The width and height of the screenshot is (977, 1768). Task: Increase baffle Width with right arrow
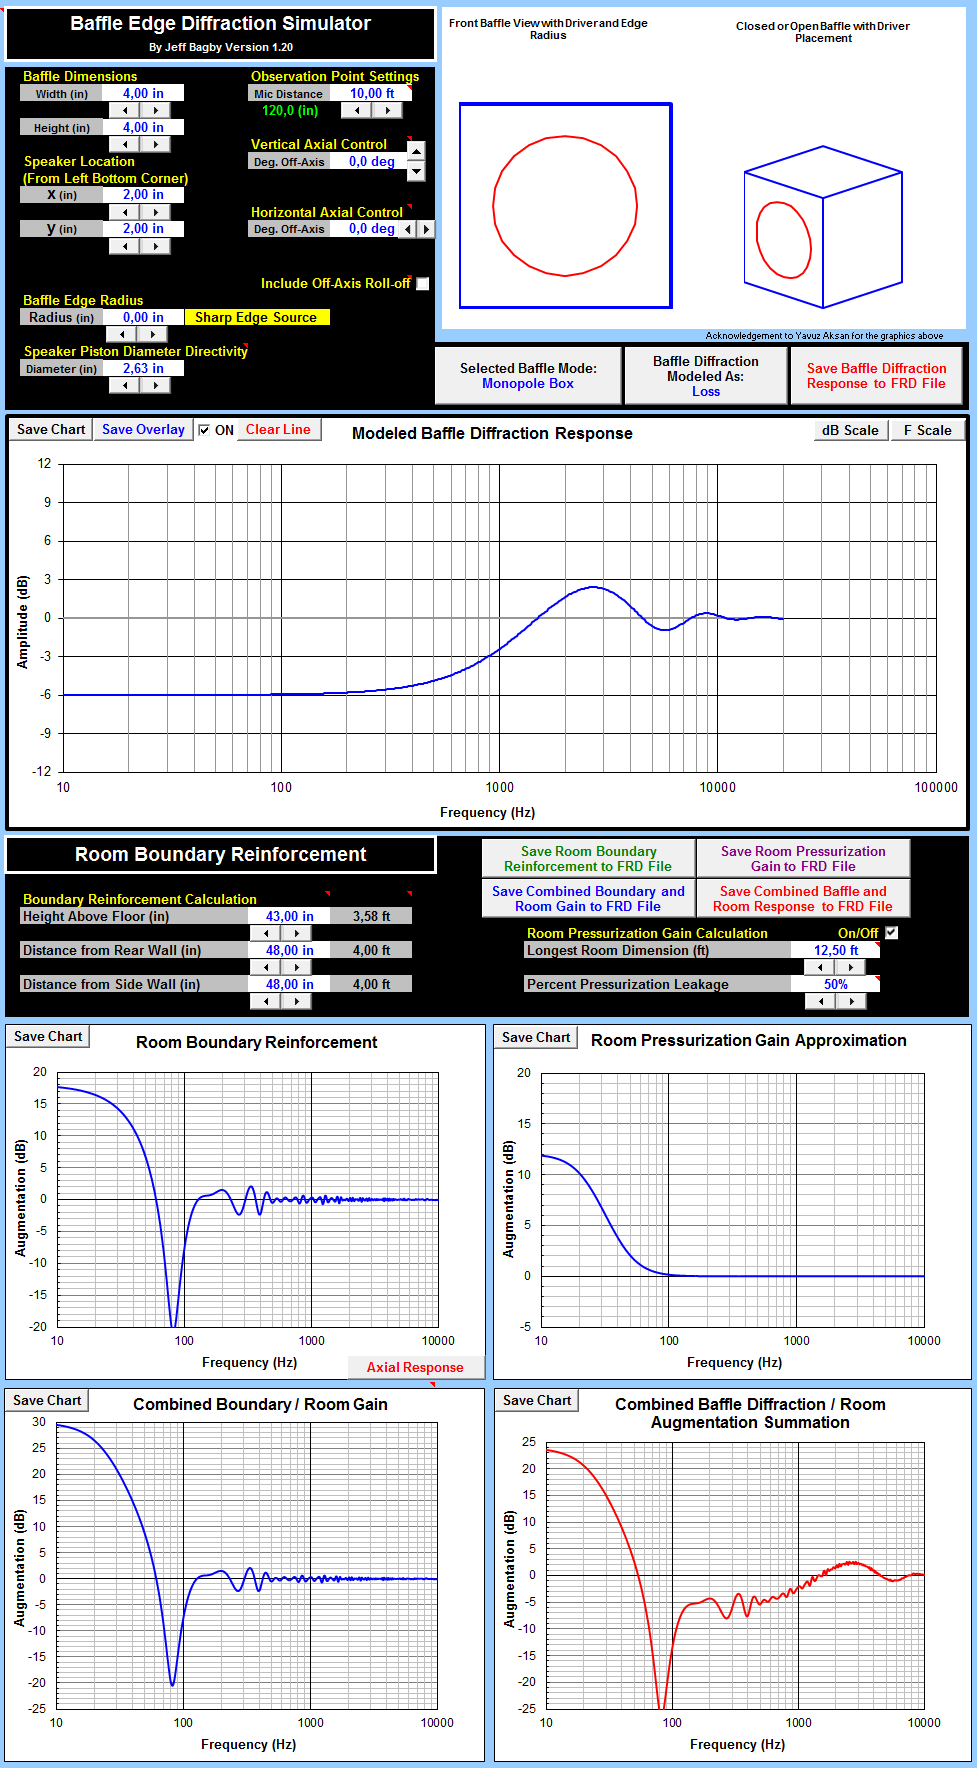pyautogui.click(x=155, y=111)
